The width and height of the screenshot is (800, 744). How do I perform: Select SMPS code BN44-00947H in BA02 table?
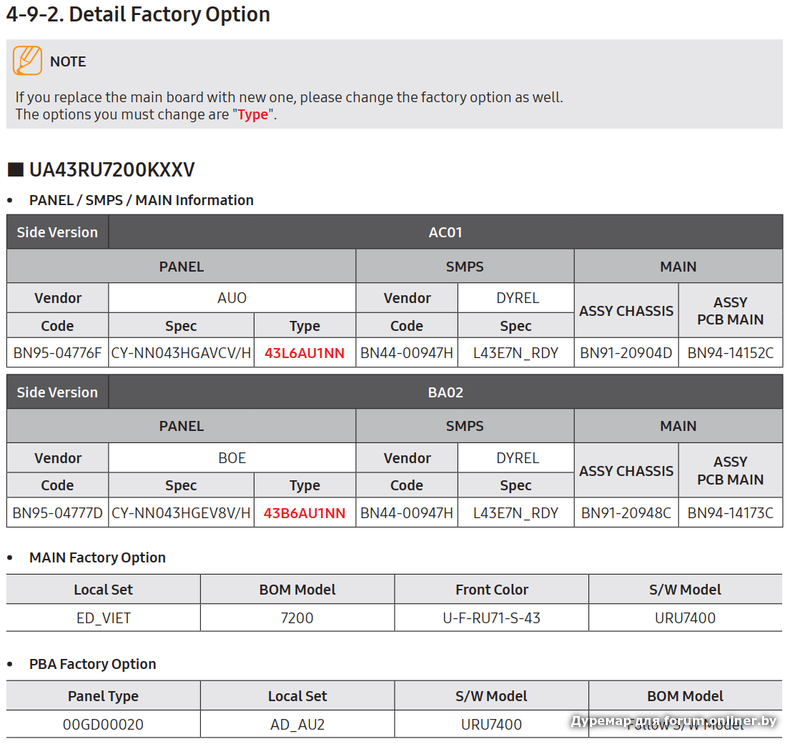407,513
